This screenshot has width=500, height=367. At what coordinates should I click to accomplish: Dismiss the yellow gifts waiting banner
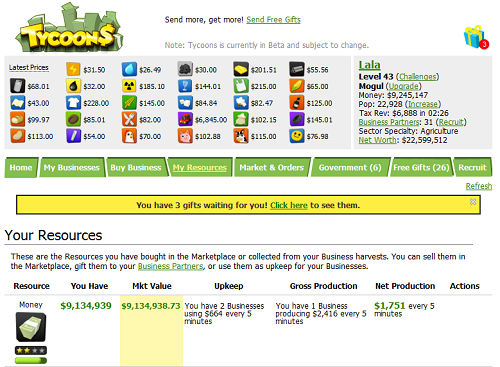tap(473, 202)
